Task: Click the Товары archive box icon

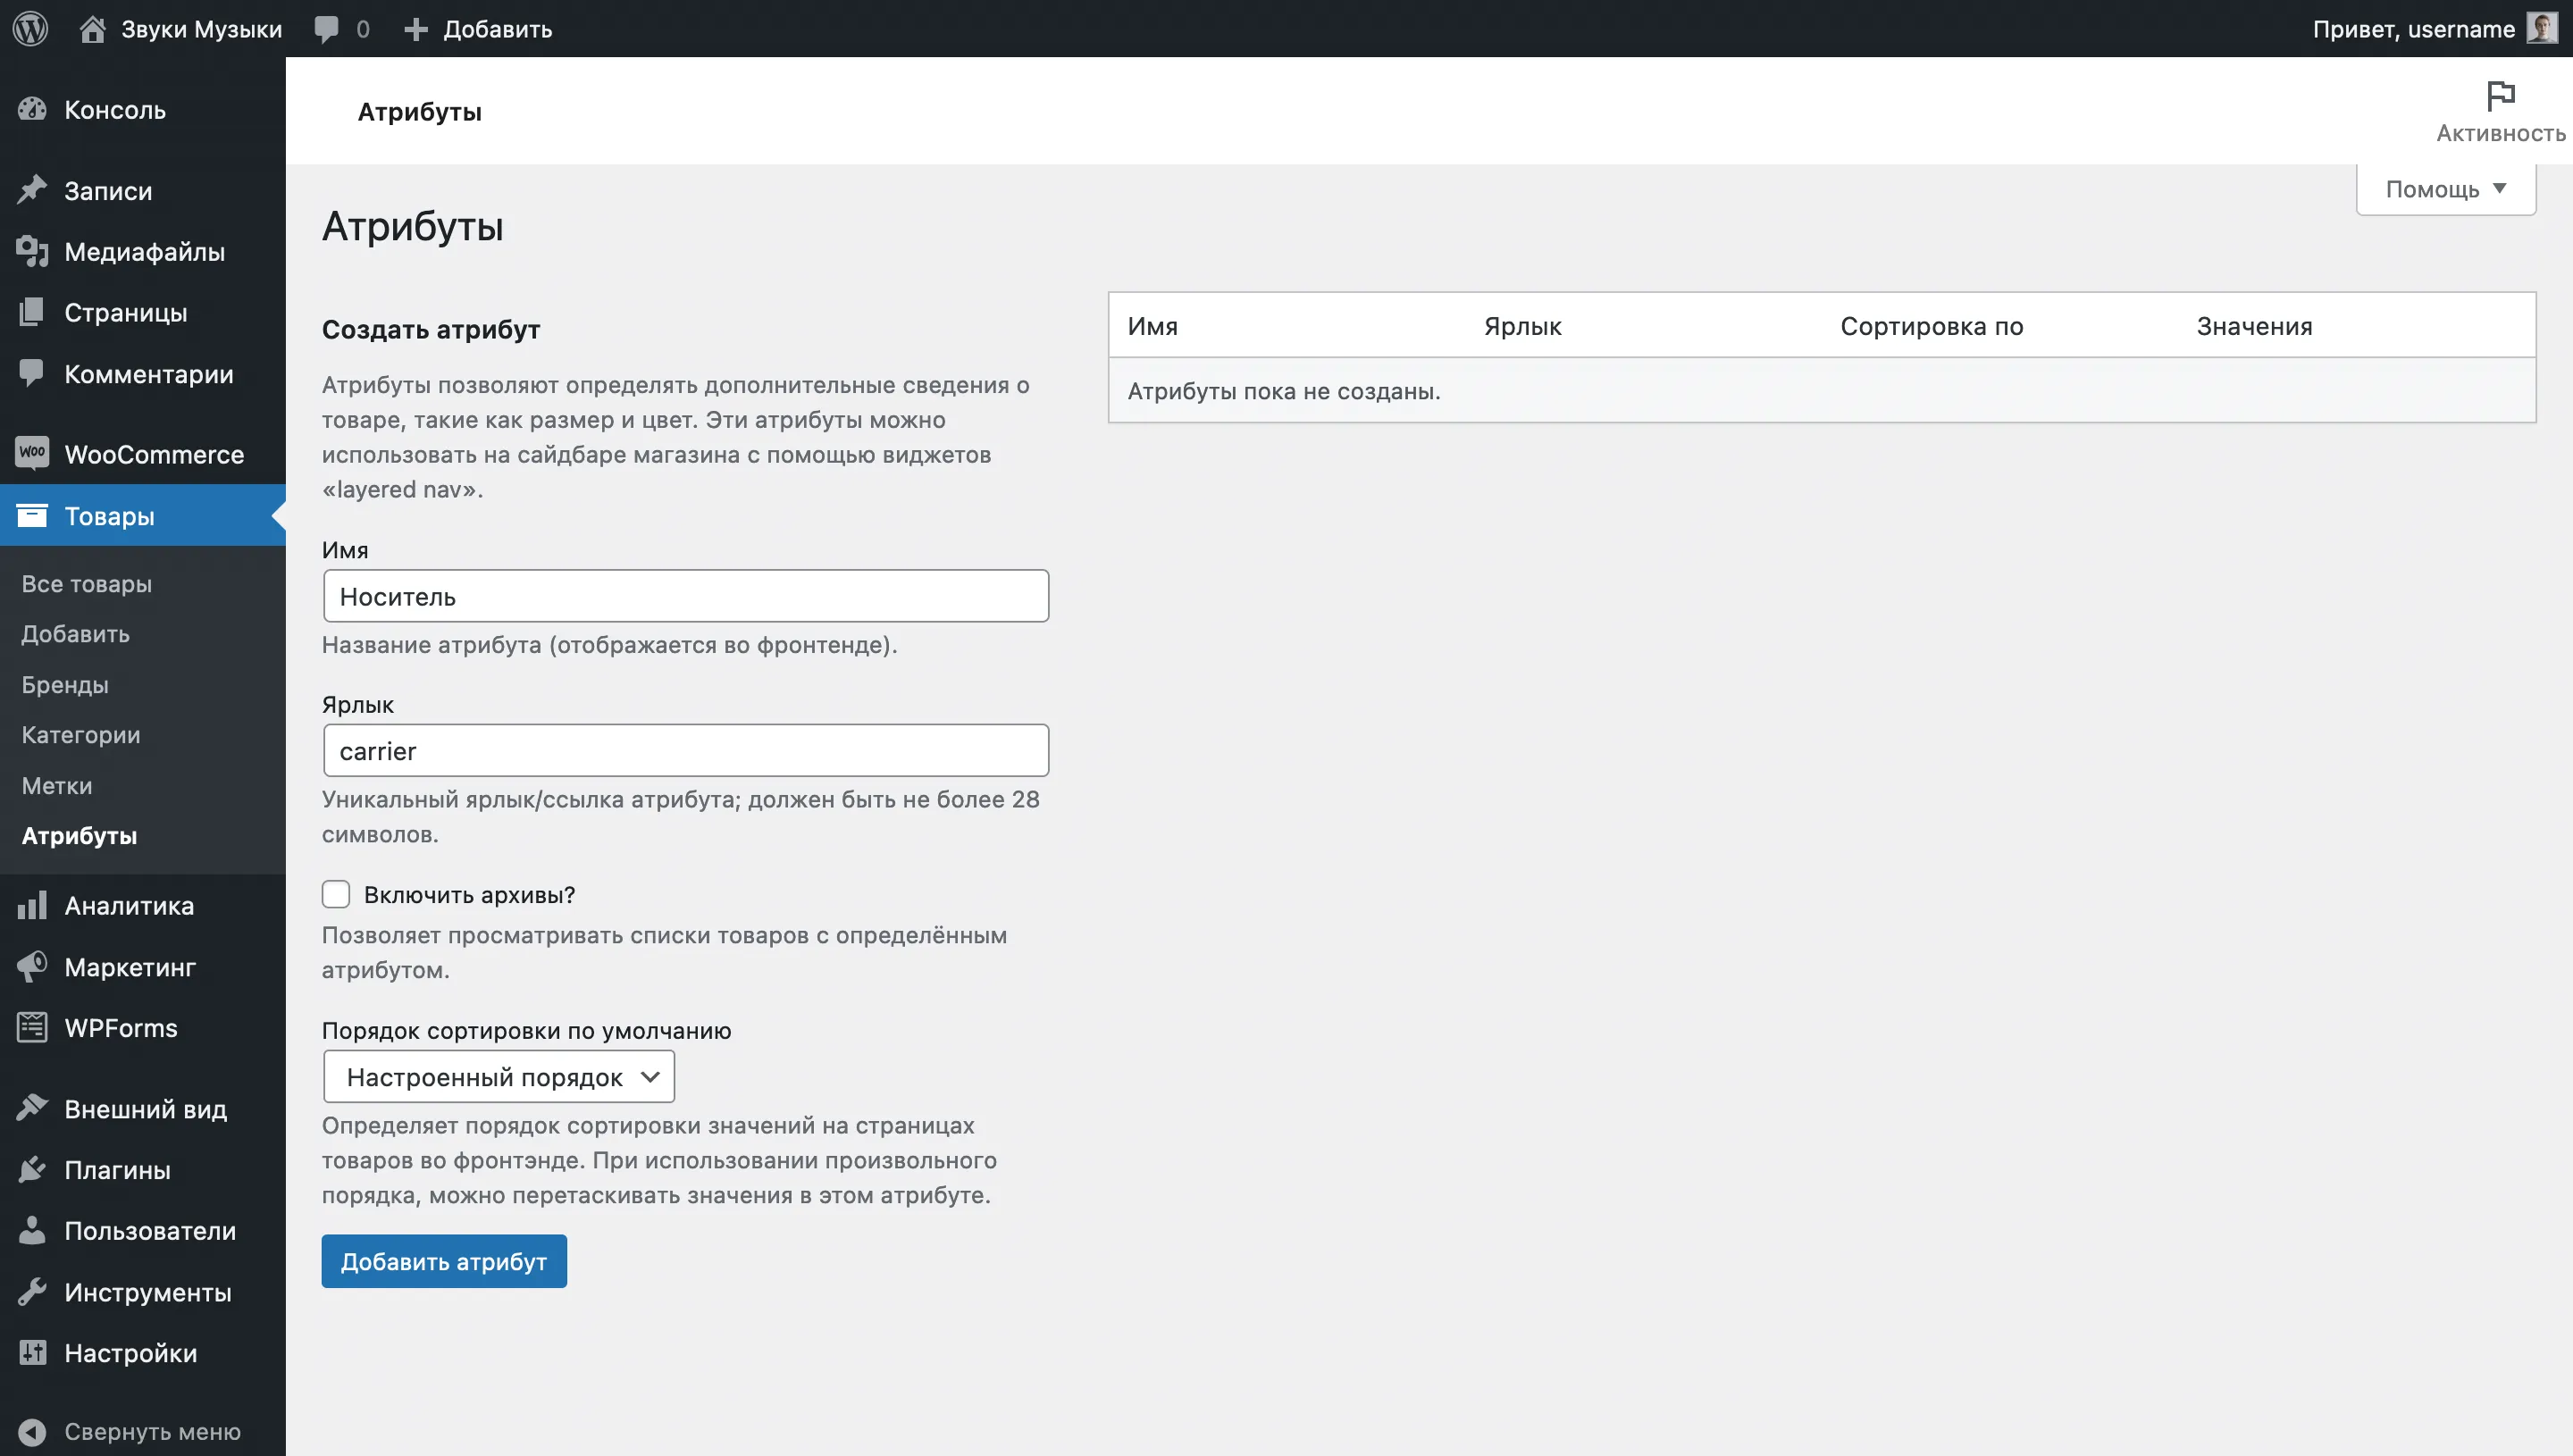Action: 32,515
